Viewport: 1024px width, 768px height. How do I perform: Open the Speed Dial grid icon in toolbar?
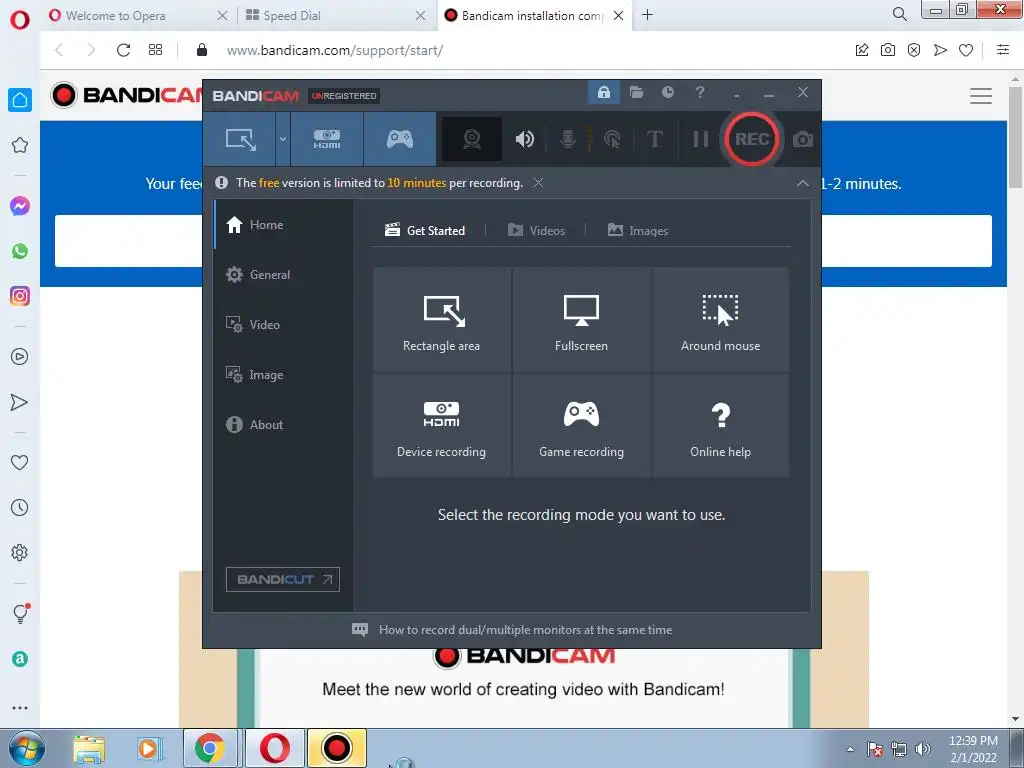point(155,50)
